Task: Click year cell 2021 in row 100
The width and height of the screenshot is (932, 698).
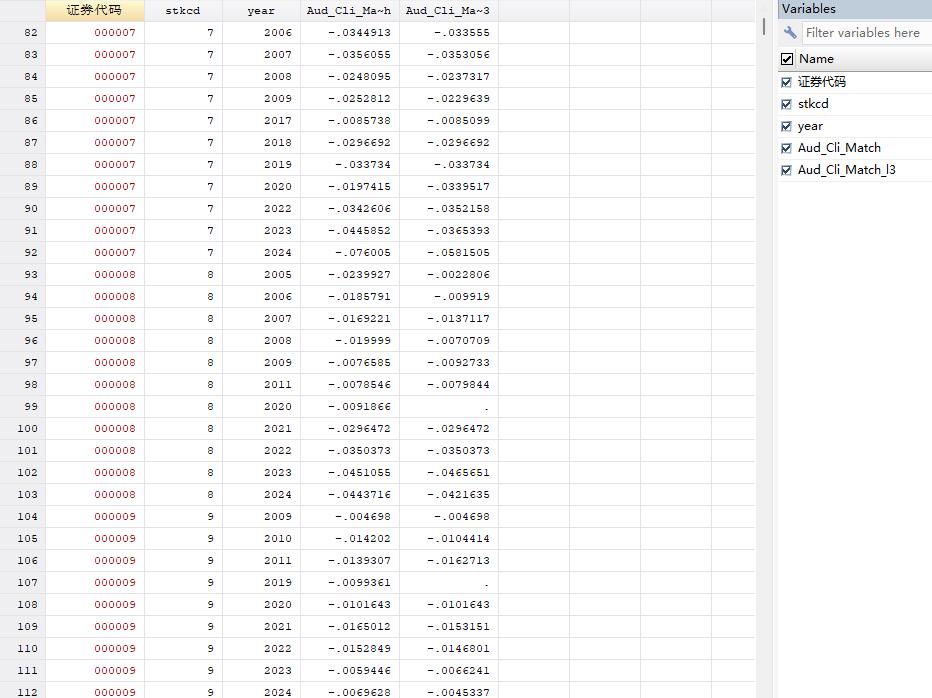Action: click(262, 429)
